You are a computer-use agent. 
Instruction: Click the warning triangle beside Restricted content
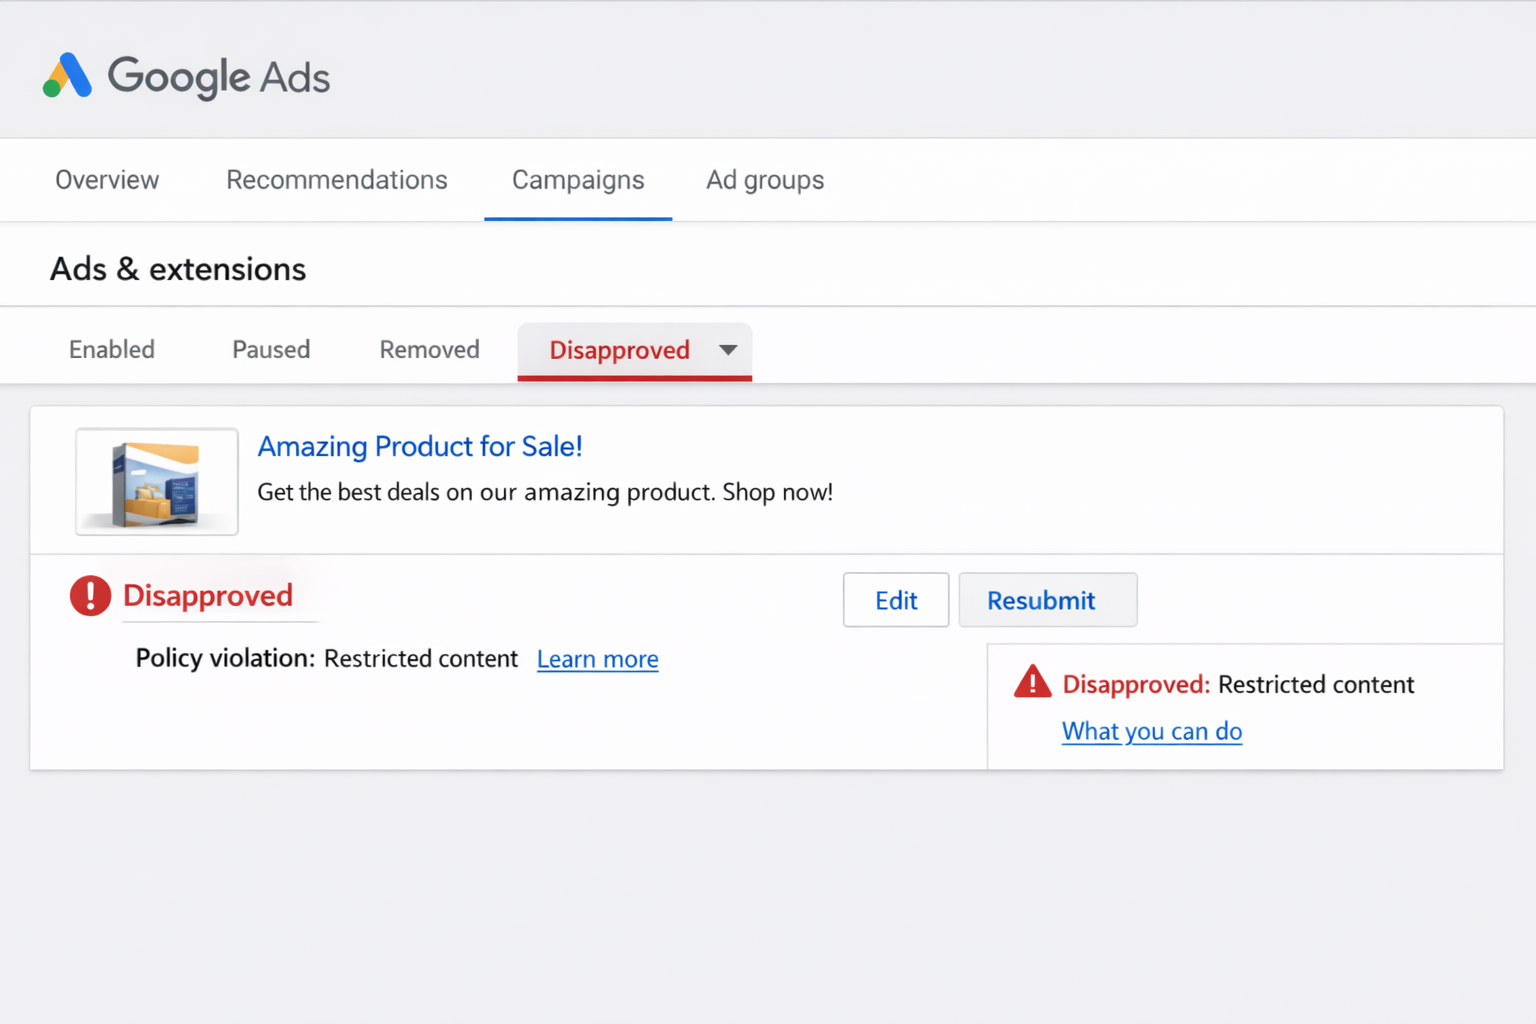1032,682
